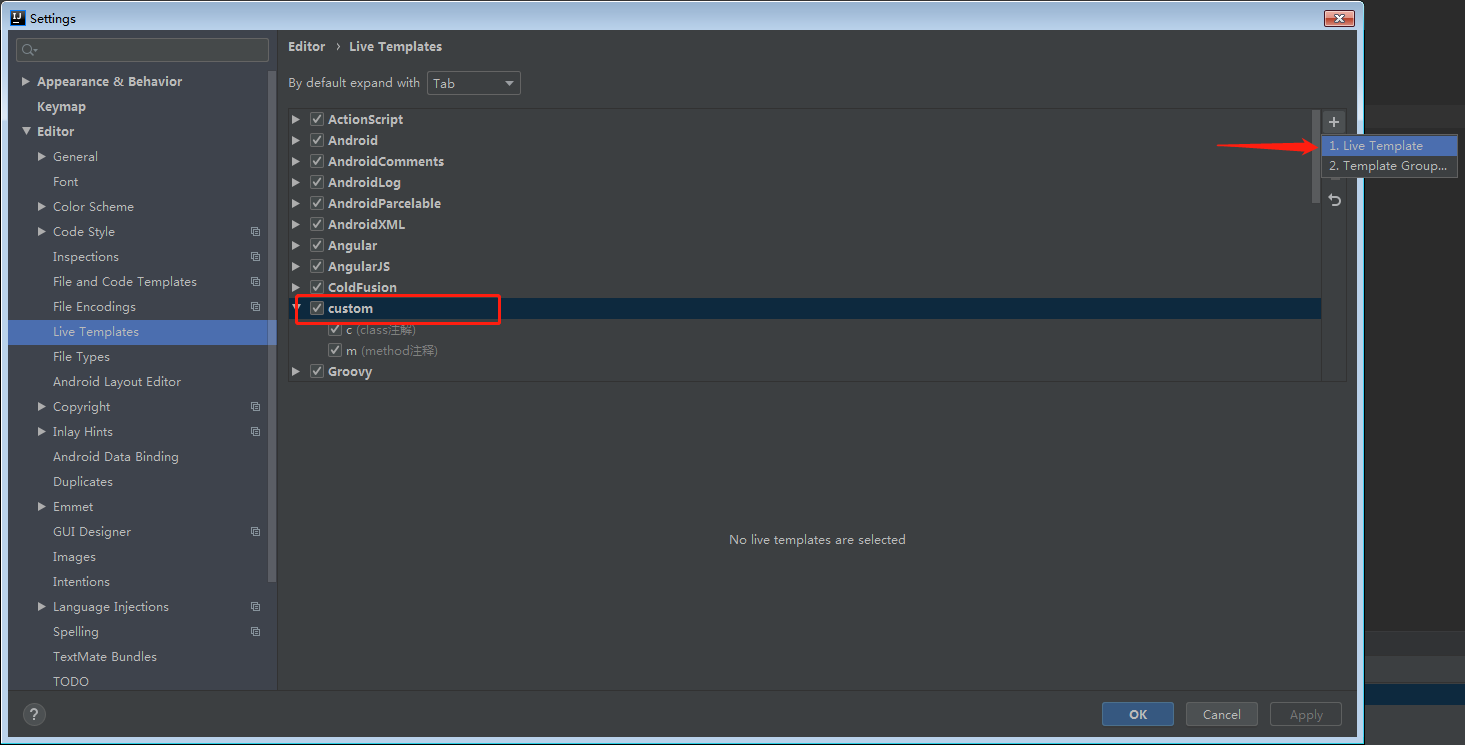
Task: Toggle the m (method注释) template checkbox
Action: point(335,350)
